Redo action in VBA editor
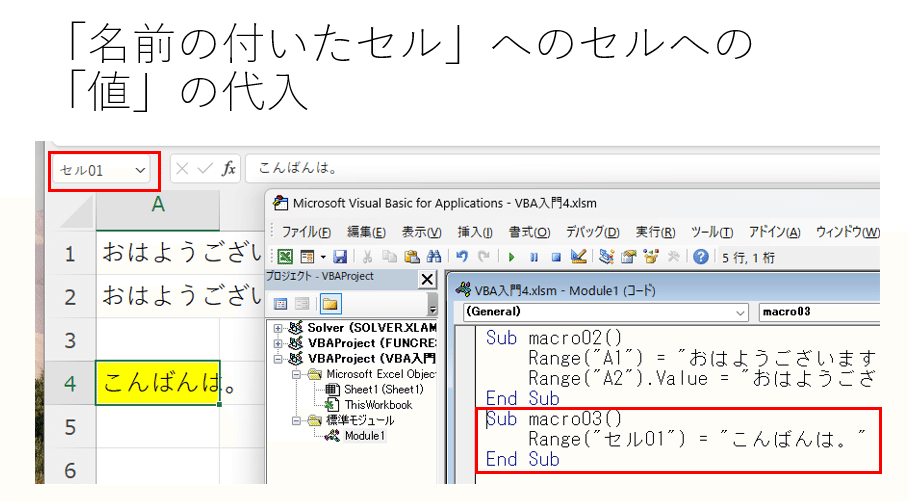Image resolution: width=909 pixels, height=502 pixels. (x=483, y=257)
